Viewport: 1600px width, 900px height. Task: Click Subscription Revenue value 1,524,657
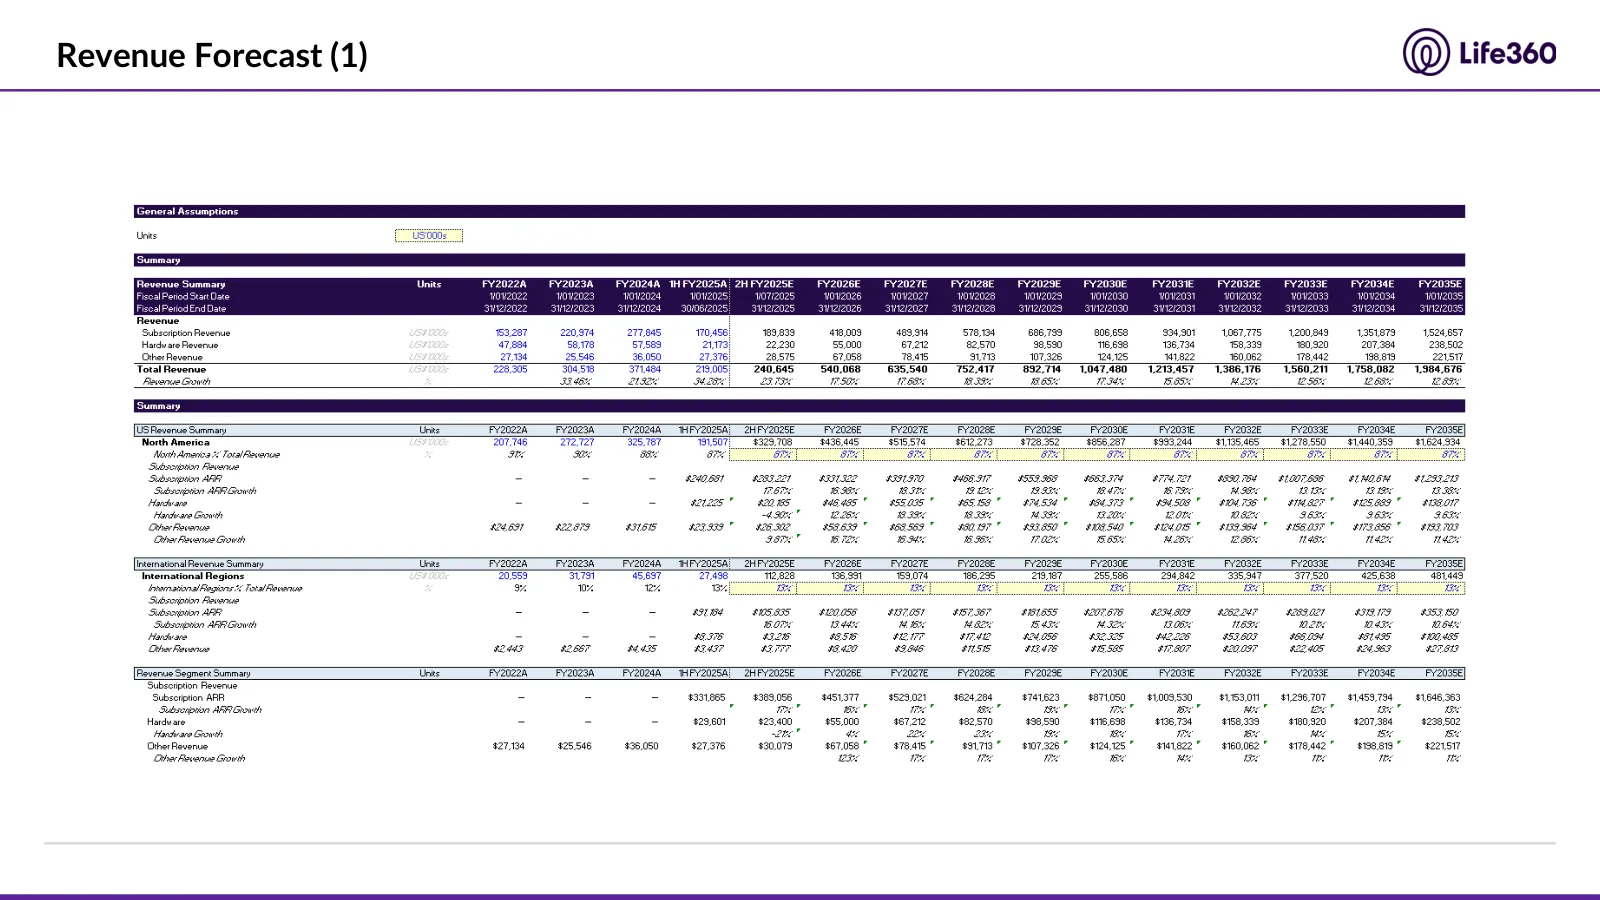coord(1442,333)
